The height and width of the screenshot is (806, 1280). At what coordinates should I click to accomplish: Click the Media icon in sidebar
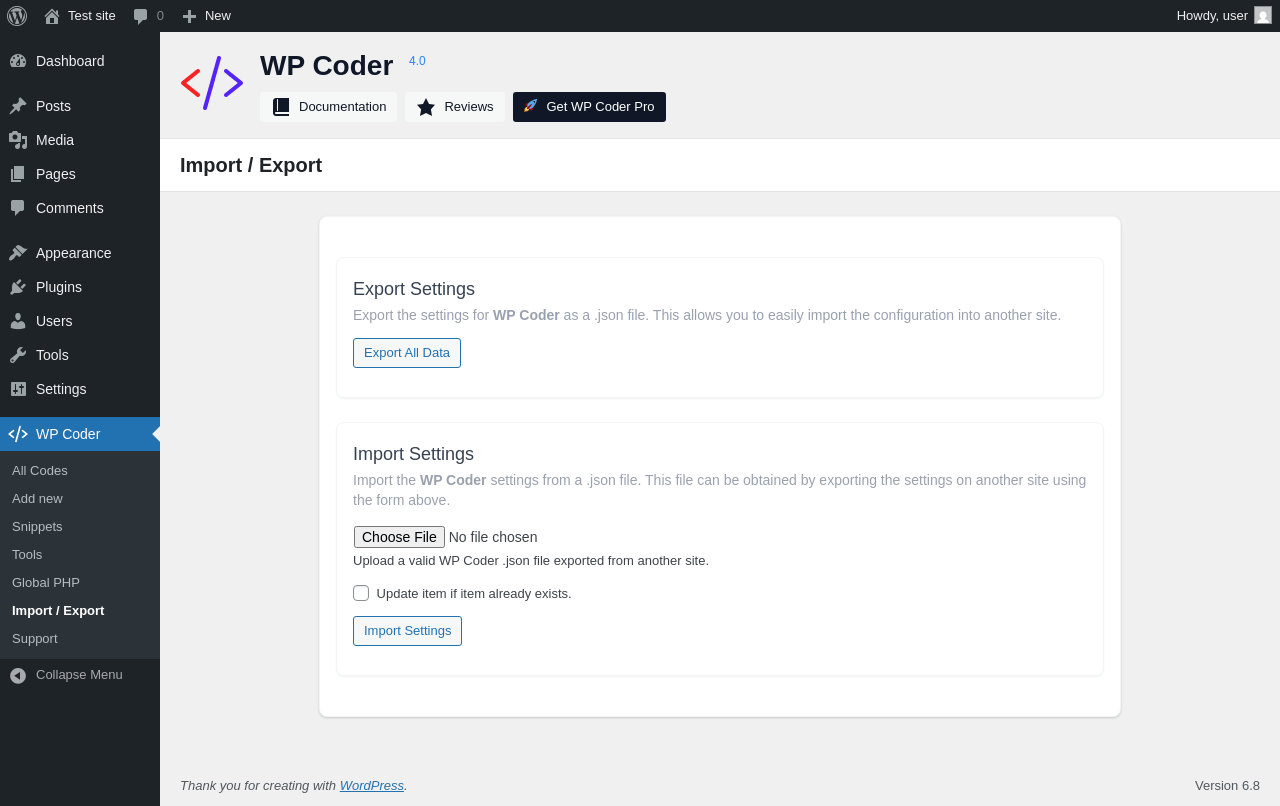[18, 140]
